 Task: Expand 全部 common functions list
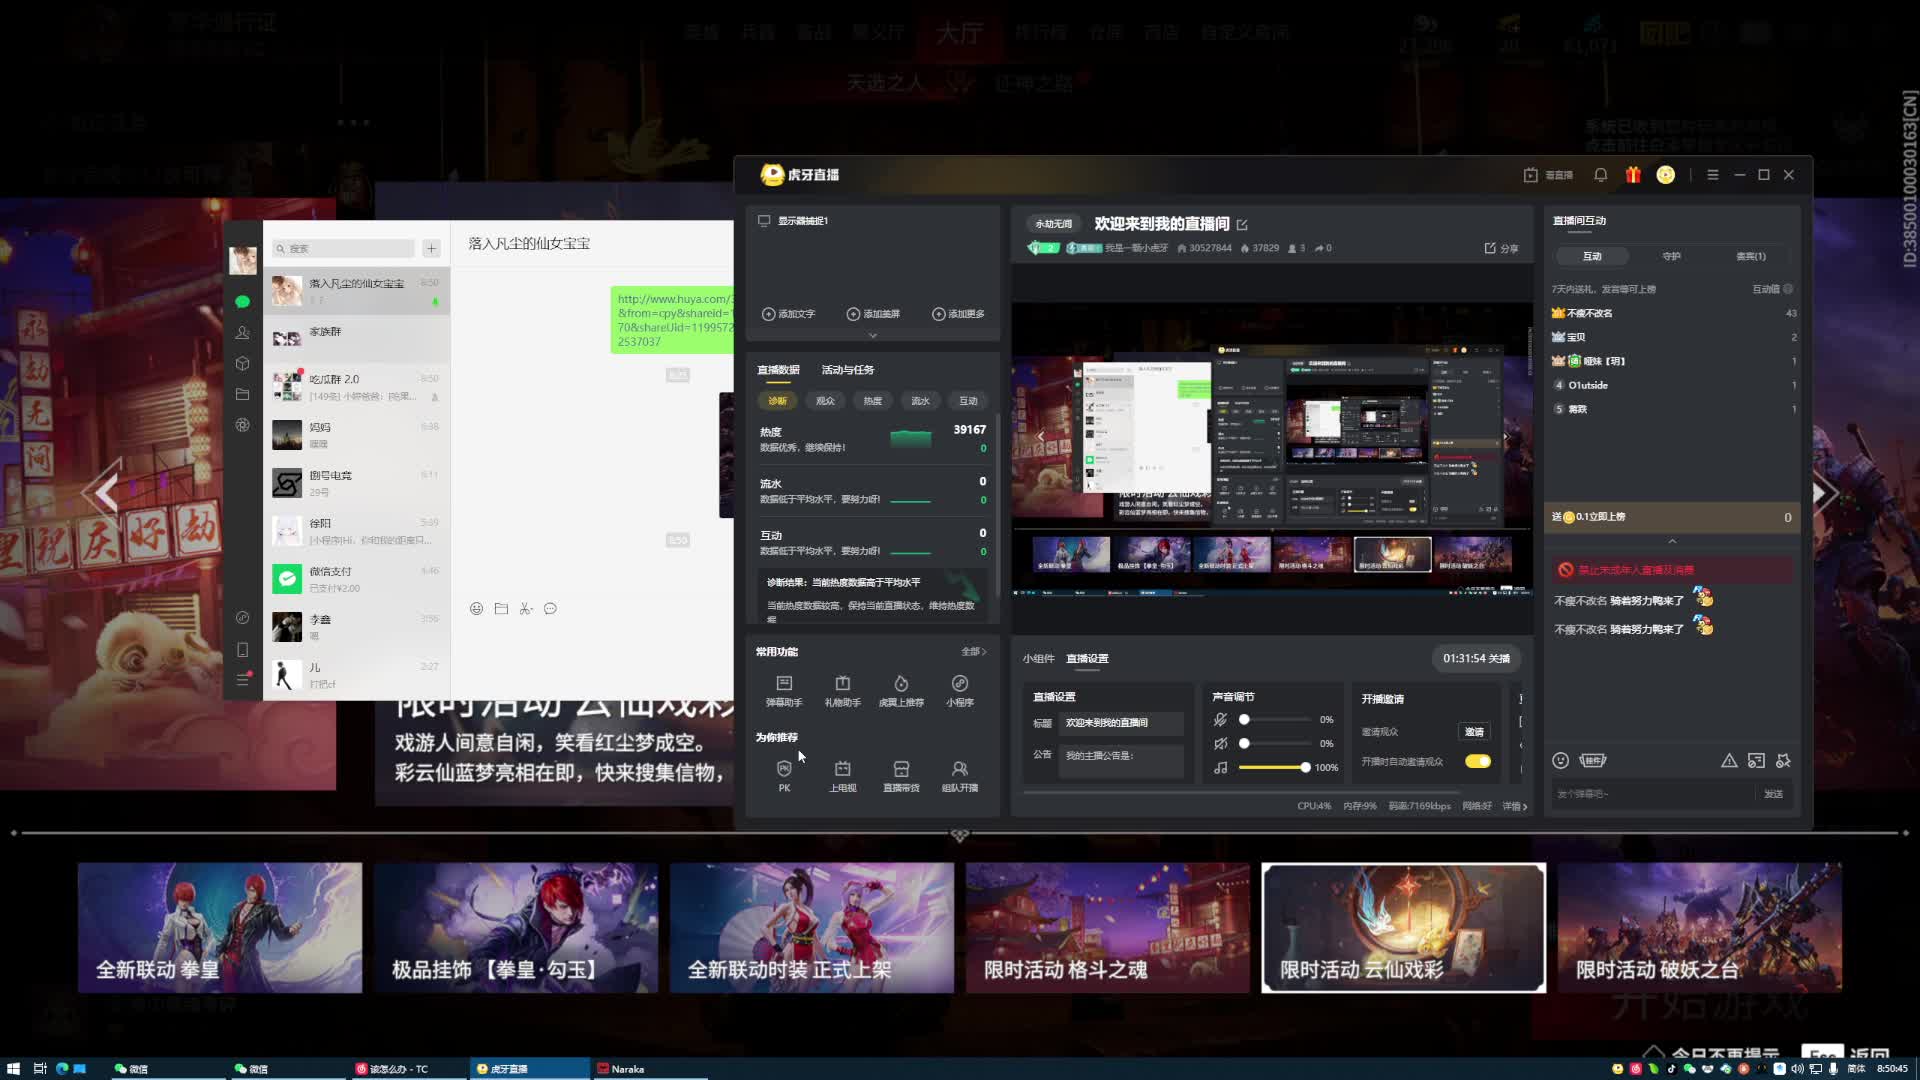coord(973,652)
